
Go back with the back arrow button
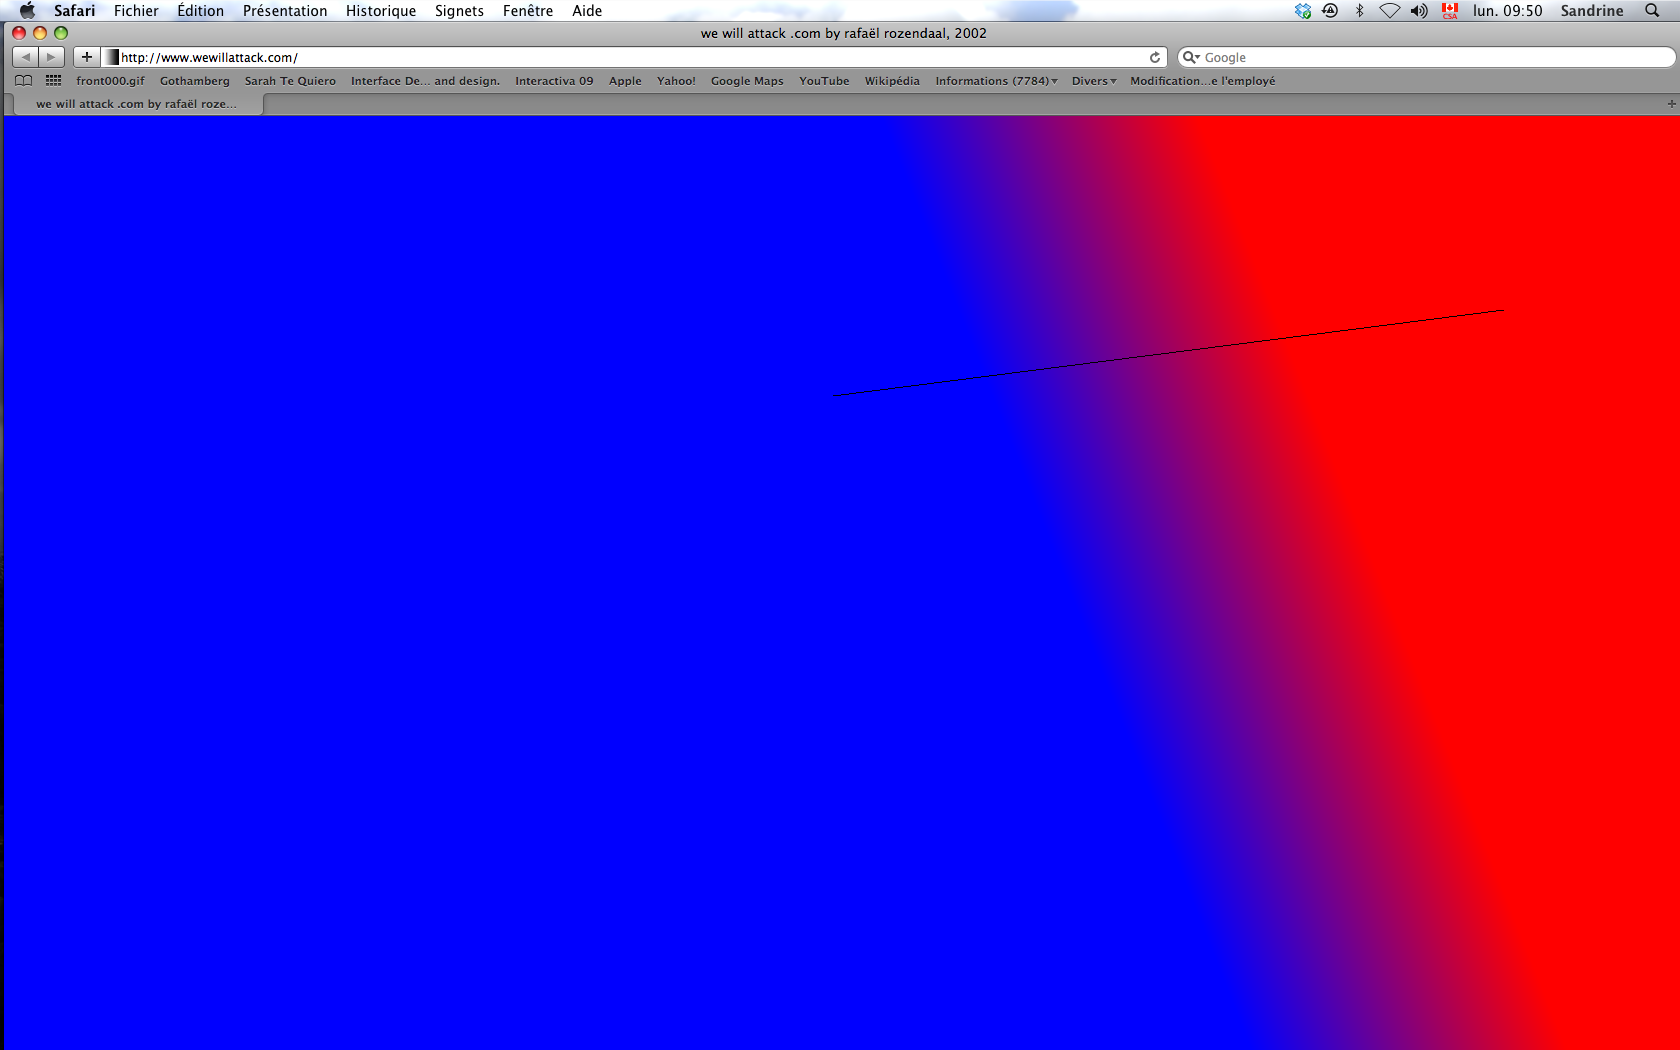point(26,57)
